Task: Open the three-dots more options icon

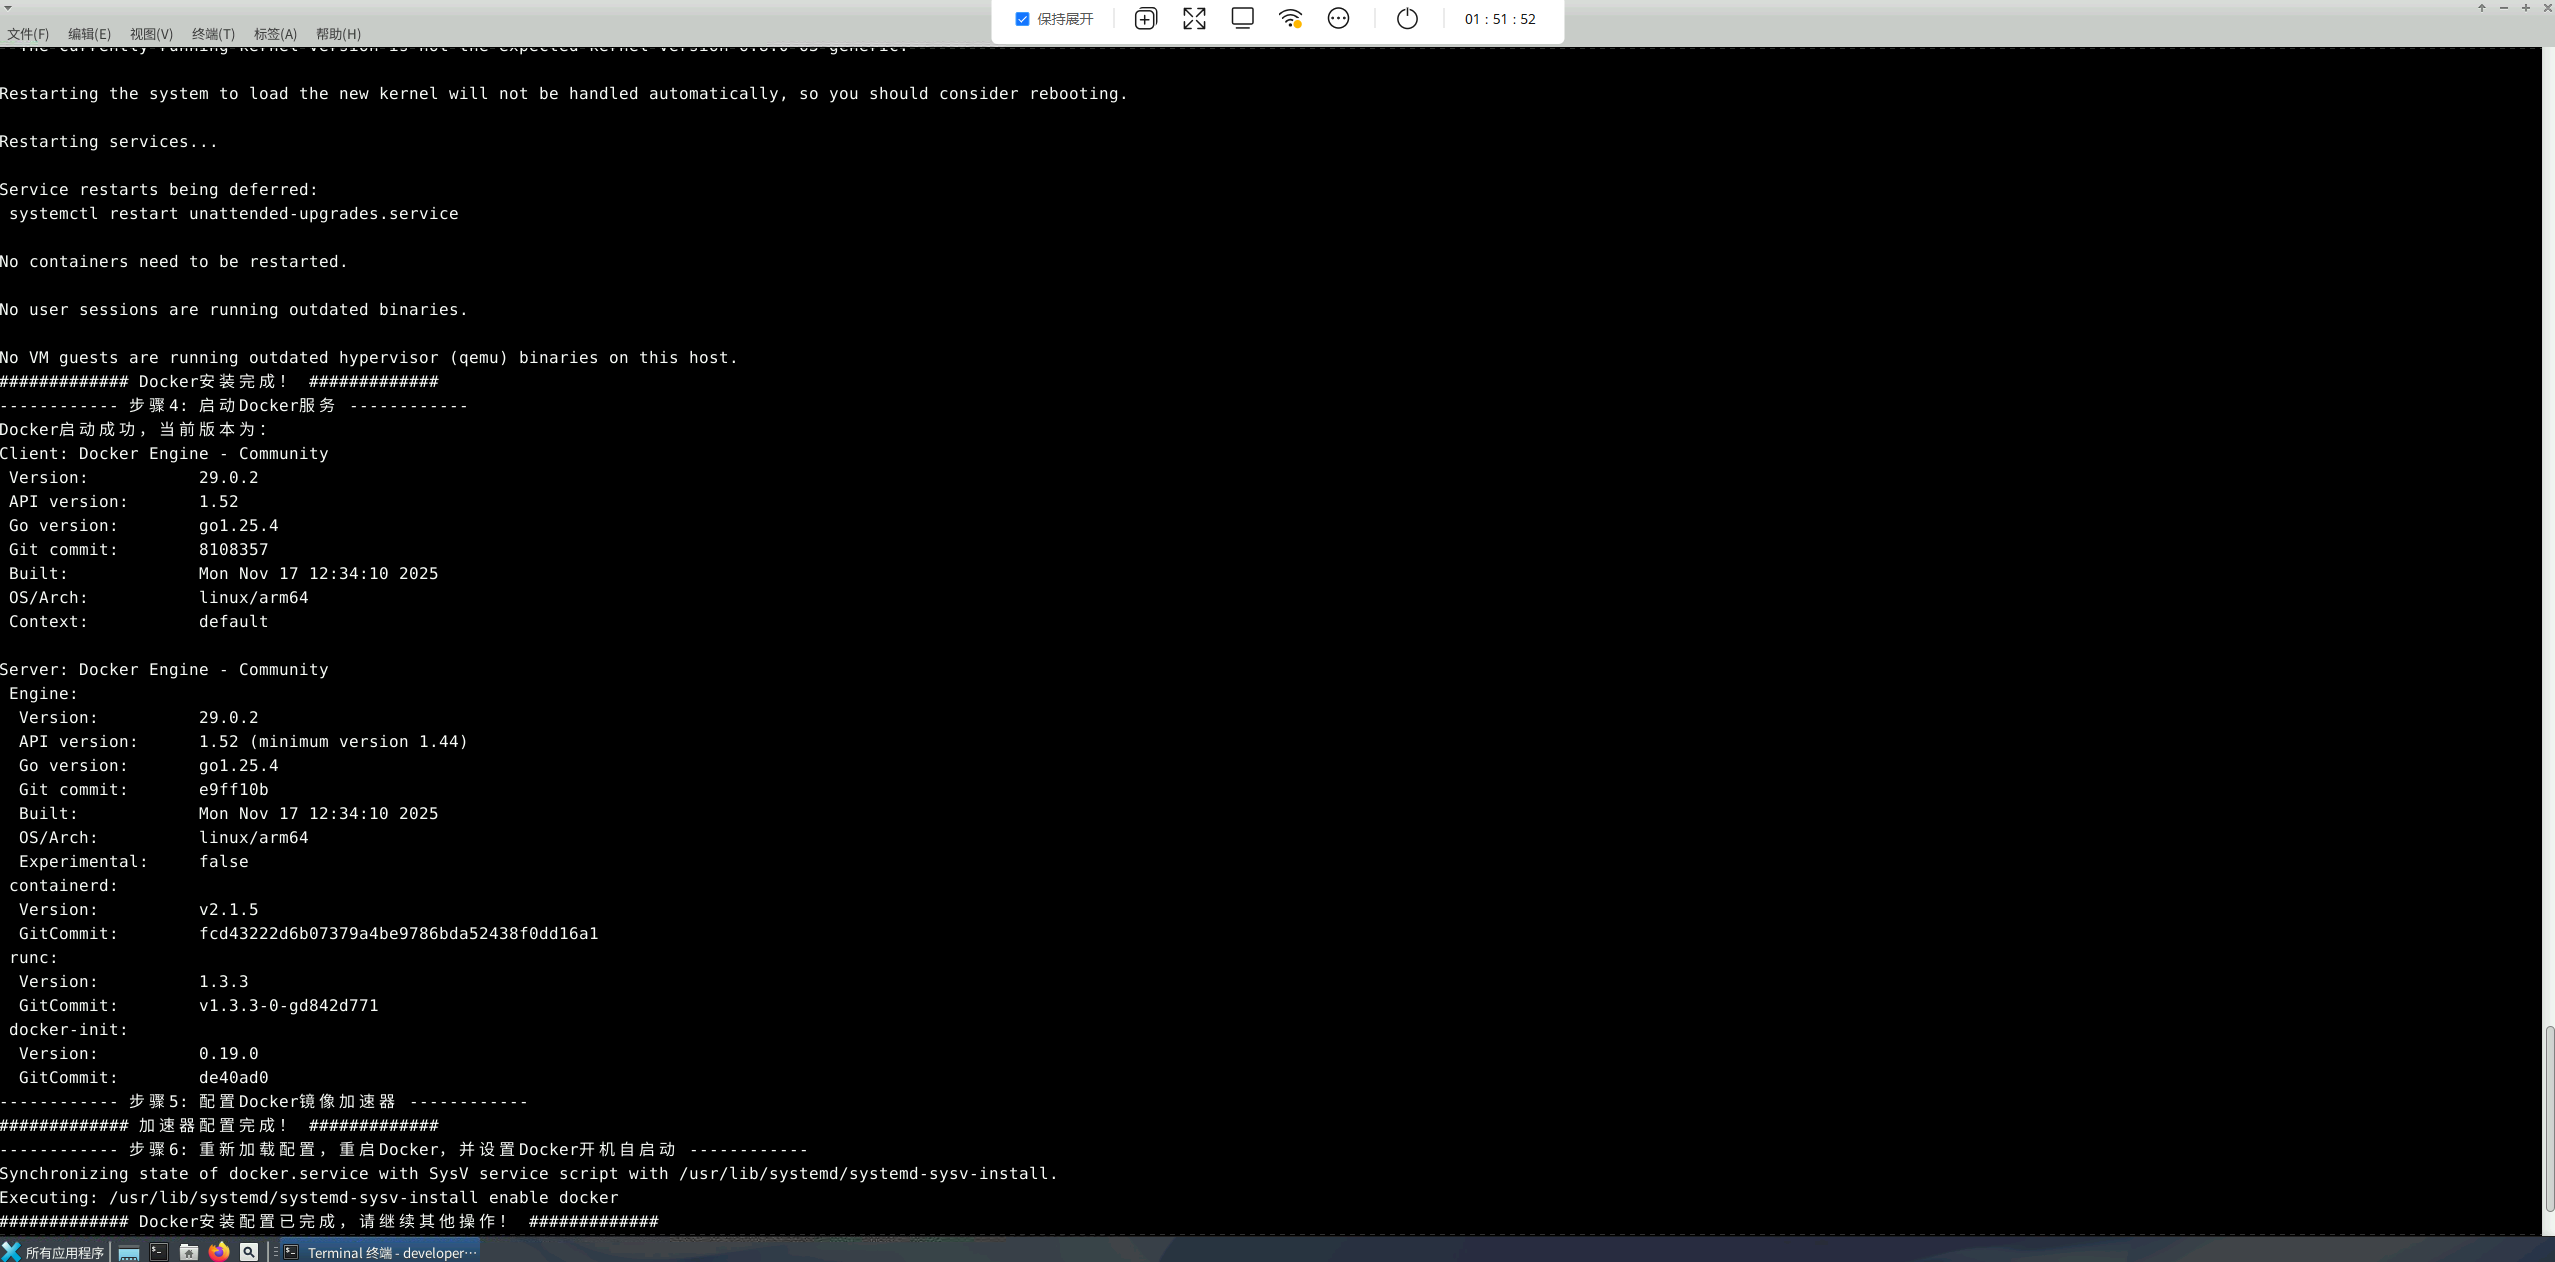Action: (1338, 19)
